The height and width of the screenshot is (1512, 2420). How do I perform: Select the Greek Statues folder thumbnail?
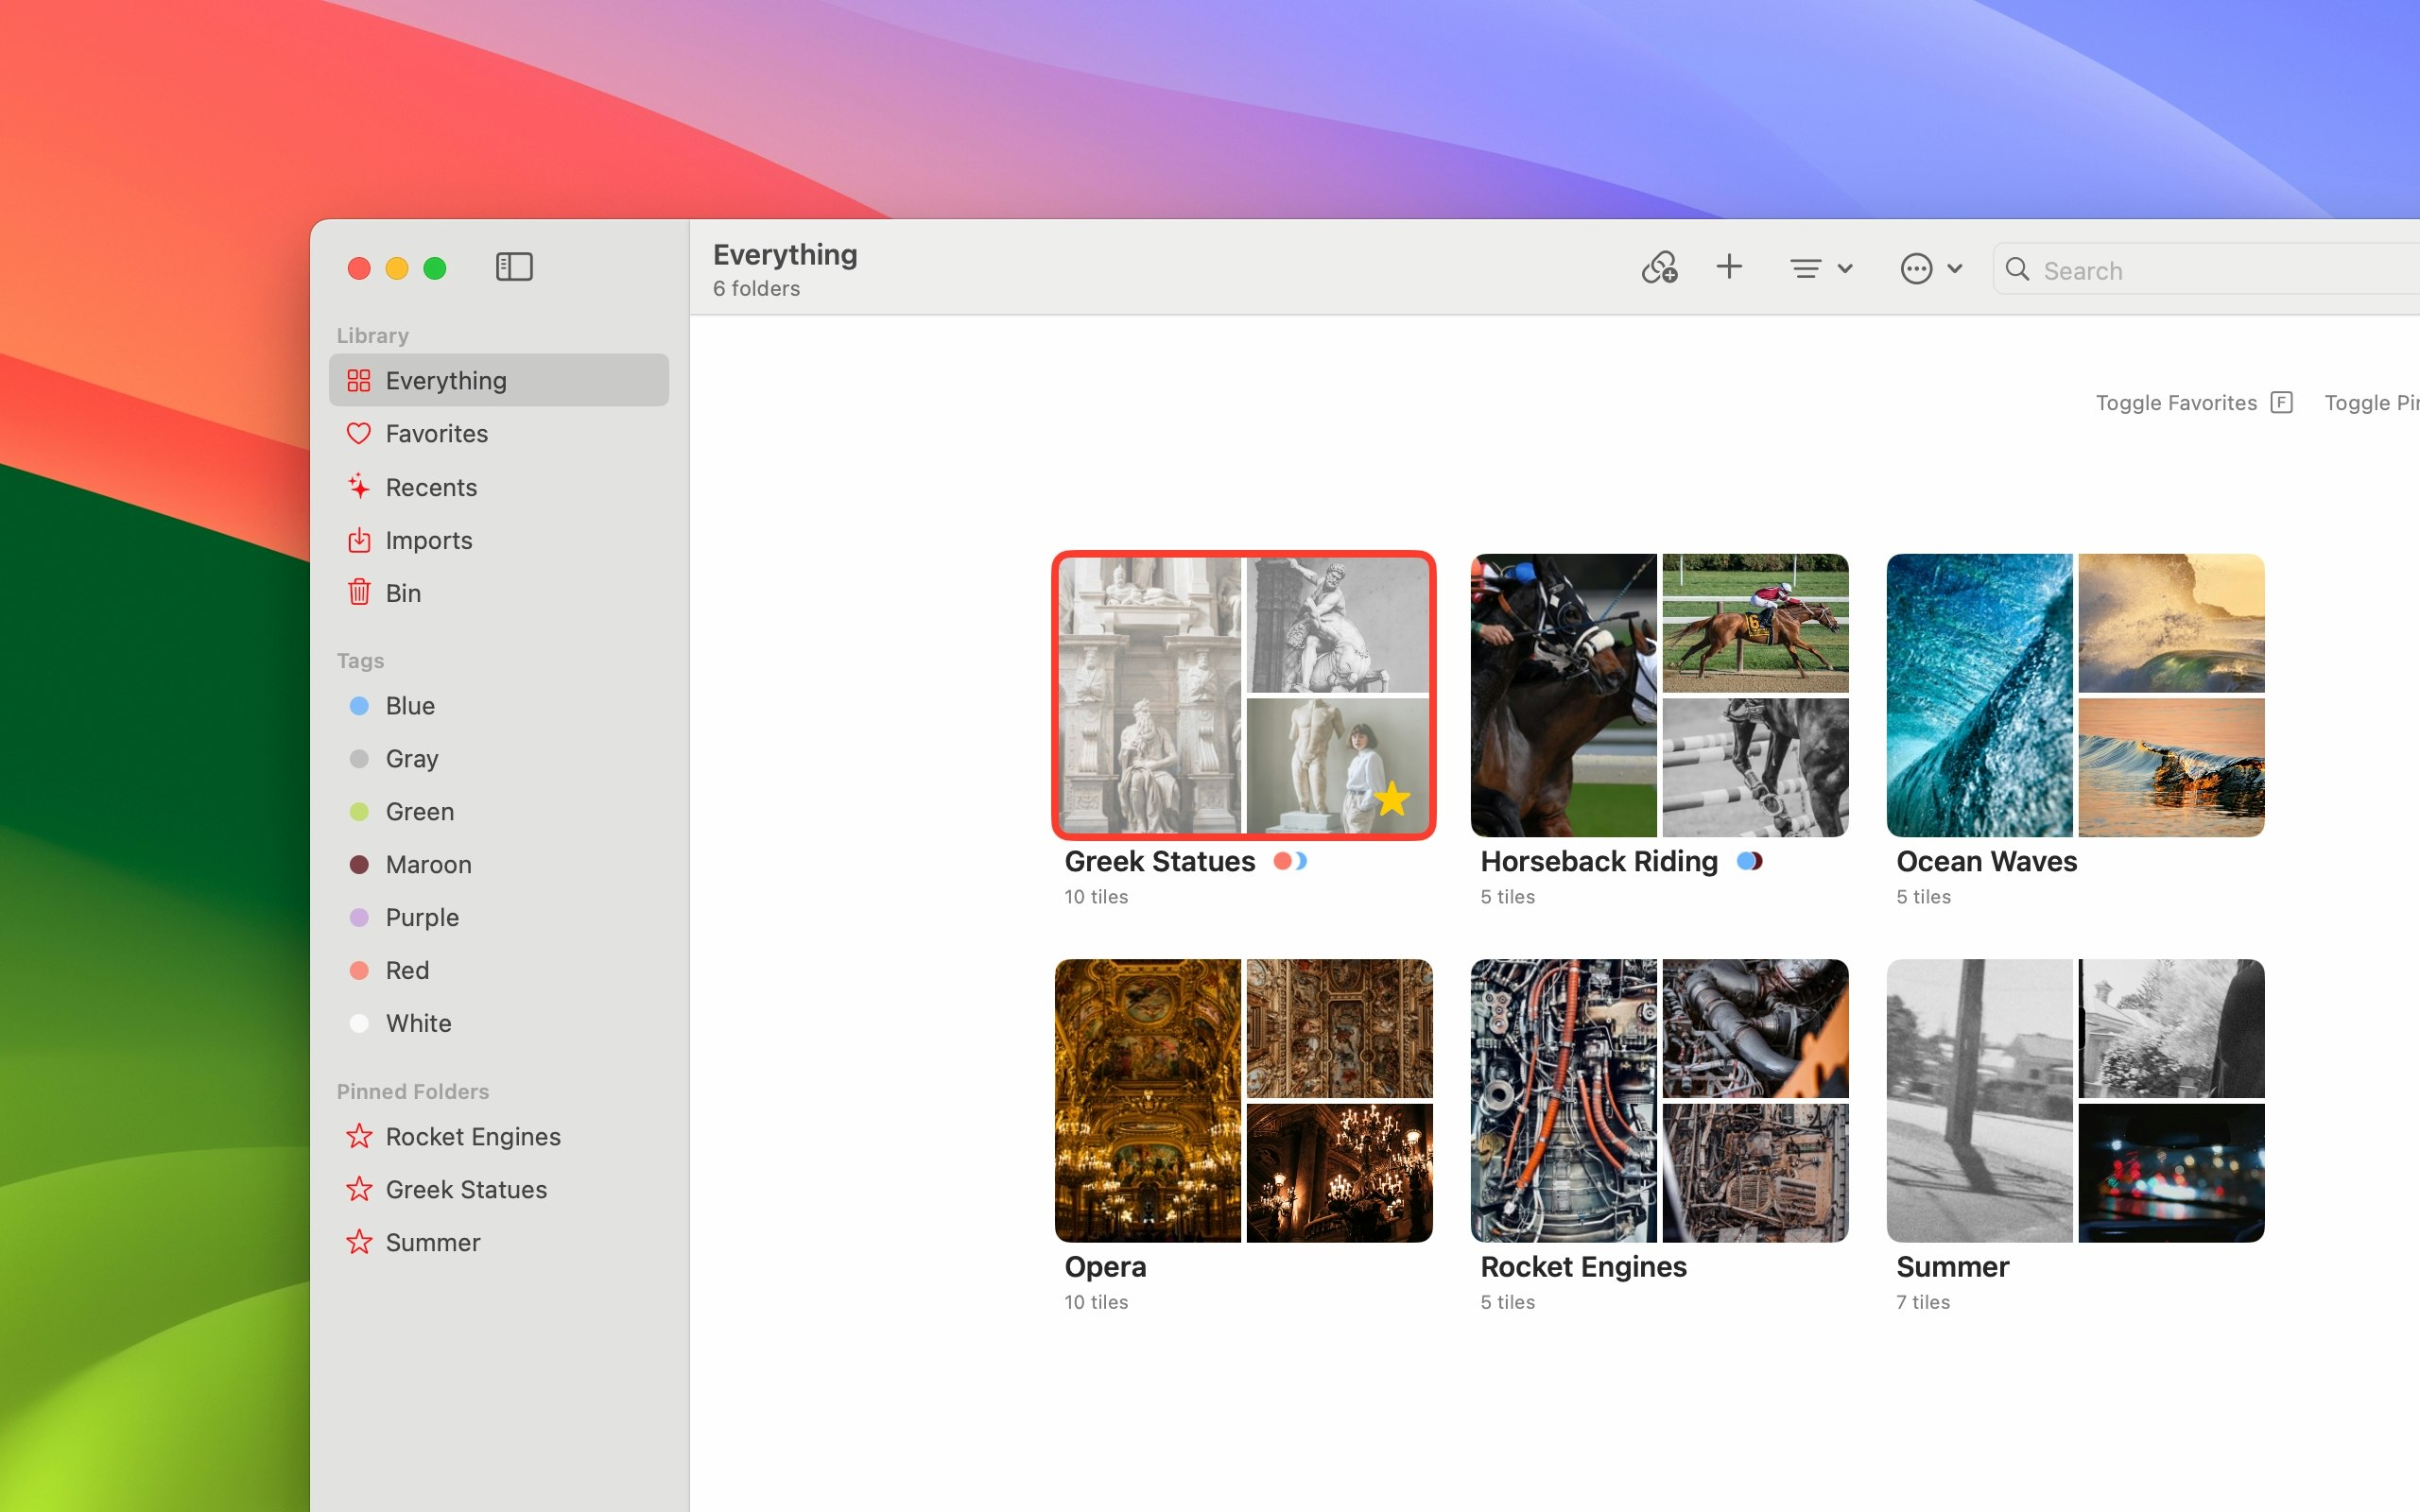coord(1243,695)
